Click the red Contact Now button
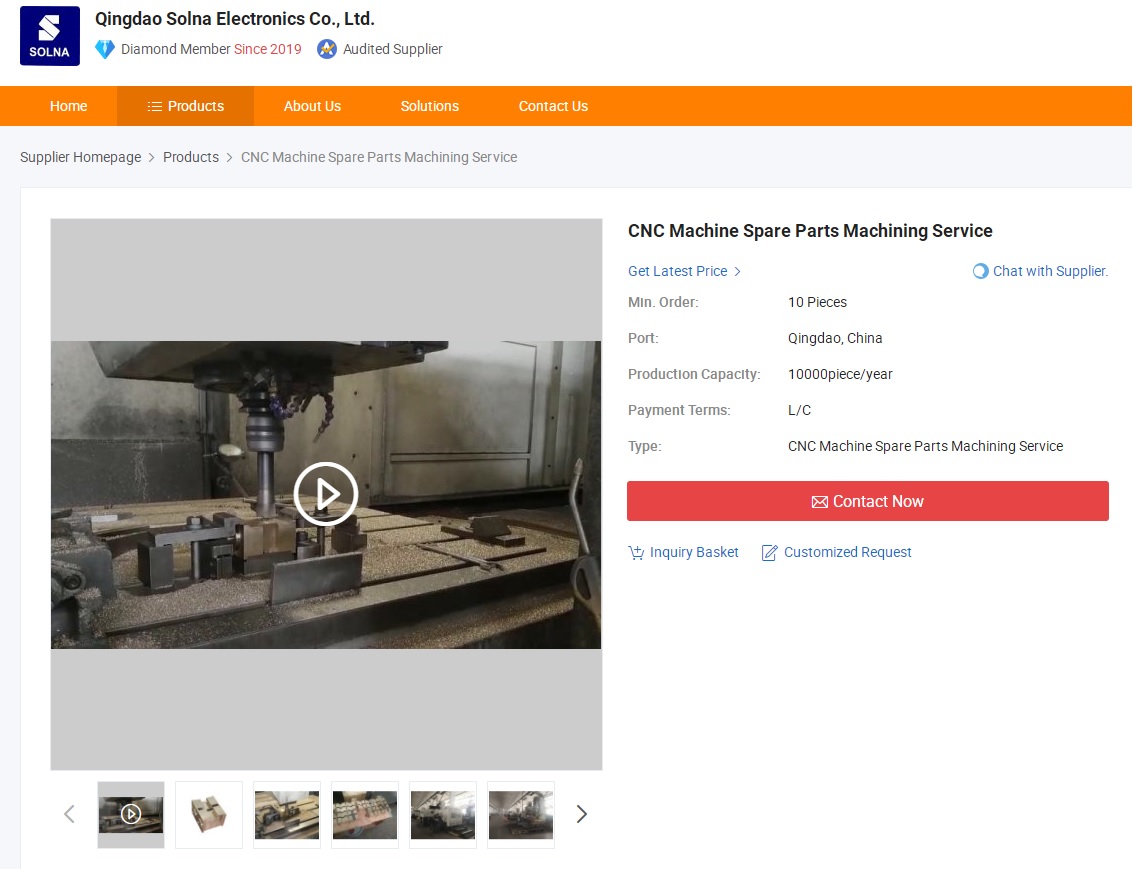Image resolution: width=1133 pixels, height=869 pixels. pos(868,501)
